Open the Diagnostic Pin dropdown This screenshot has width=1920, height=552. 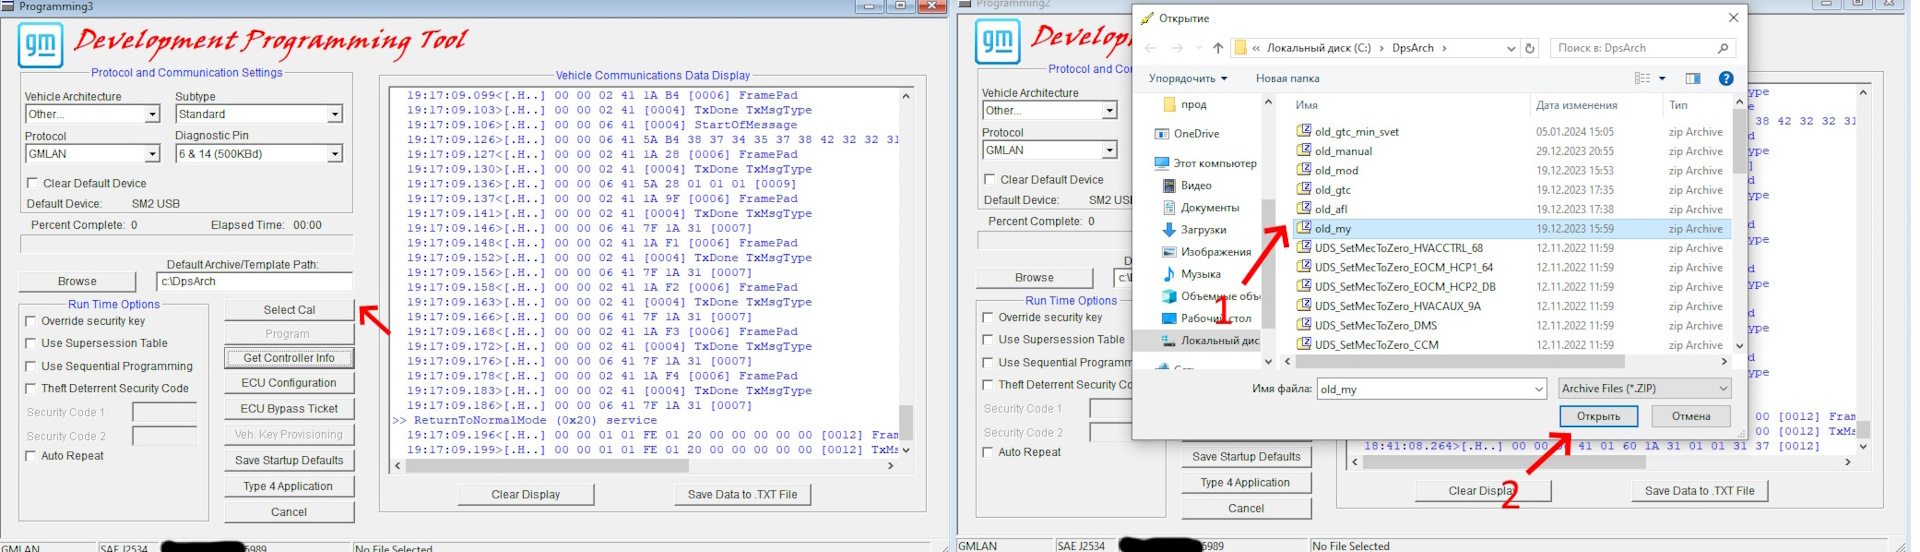click(x=335, y=154)
